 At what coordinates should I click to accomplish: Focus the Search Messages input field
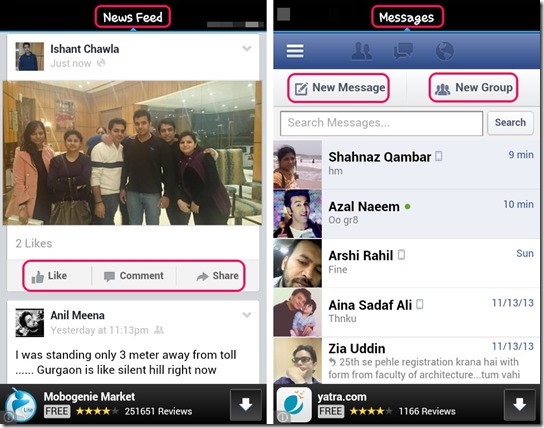(381, 123)
